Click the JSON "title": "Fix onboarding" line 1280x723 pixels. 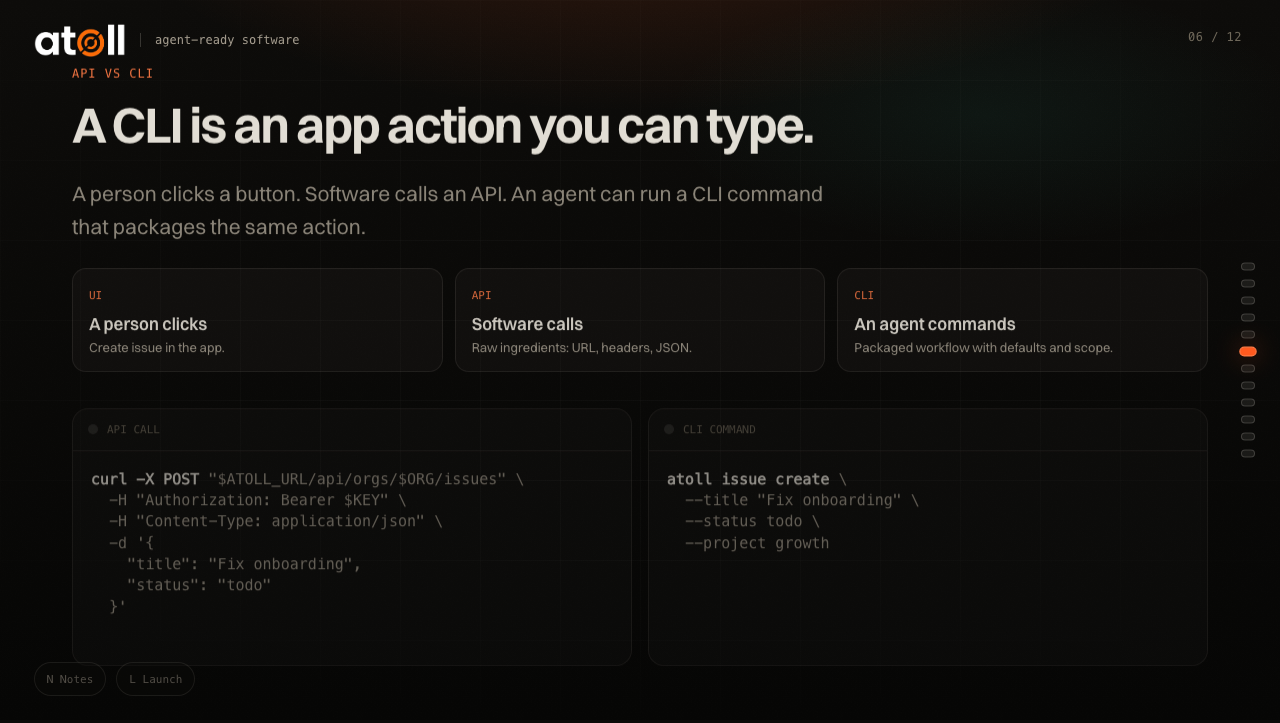click(x=244, y=564)
